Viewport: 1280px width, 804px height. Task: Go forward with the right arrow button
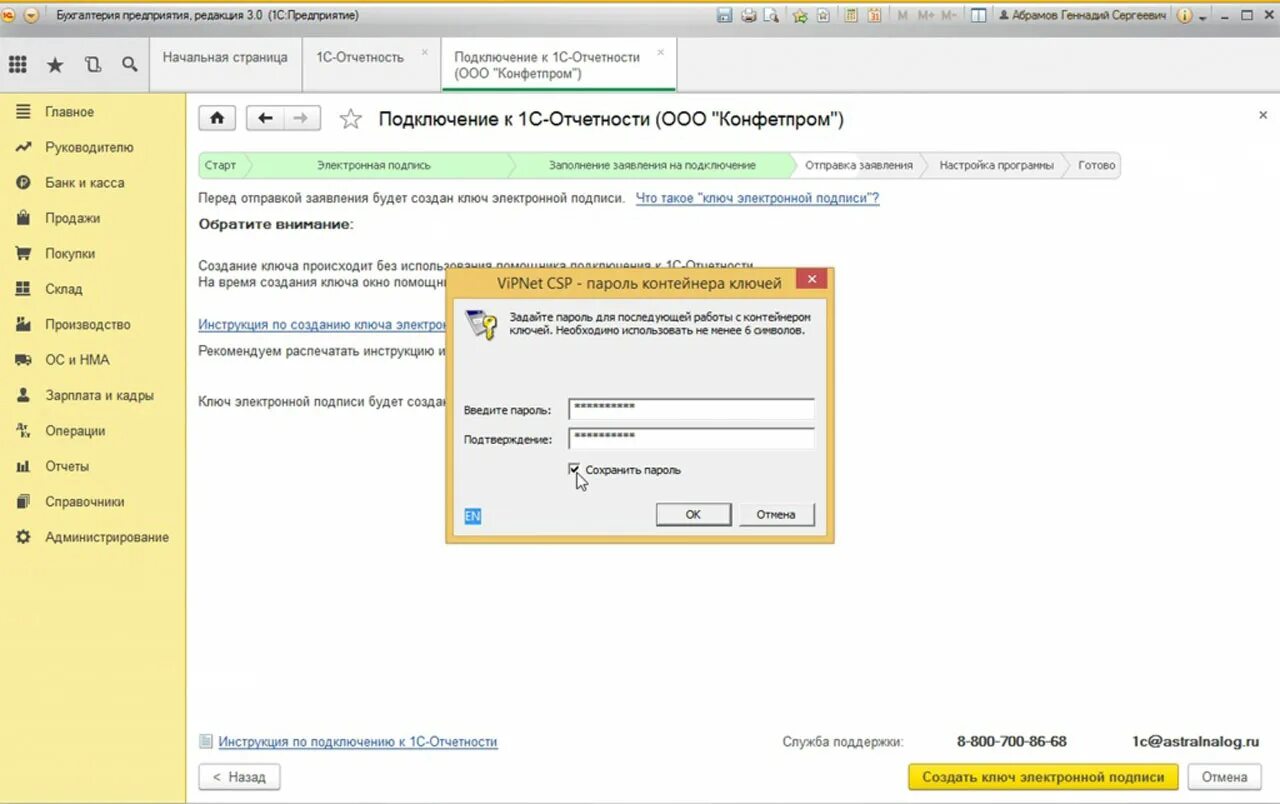[x=302, y=118]
